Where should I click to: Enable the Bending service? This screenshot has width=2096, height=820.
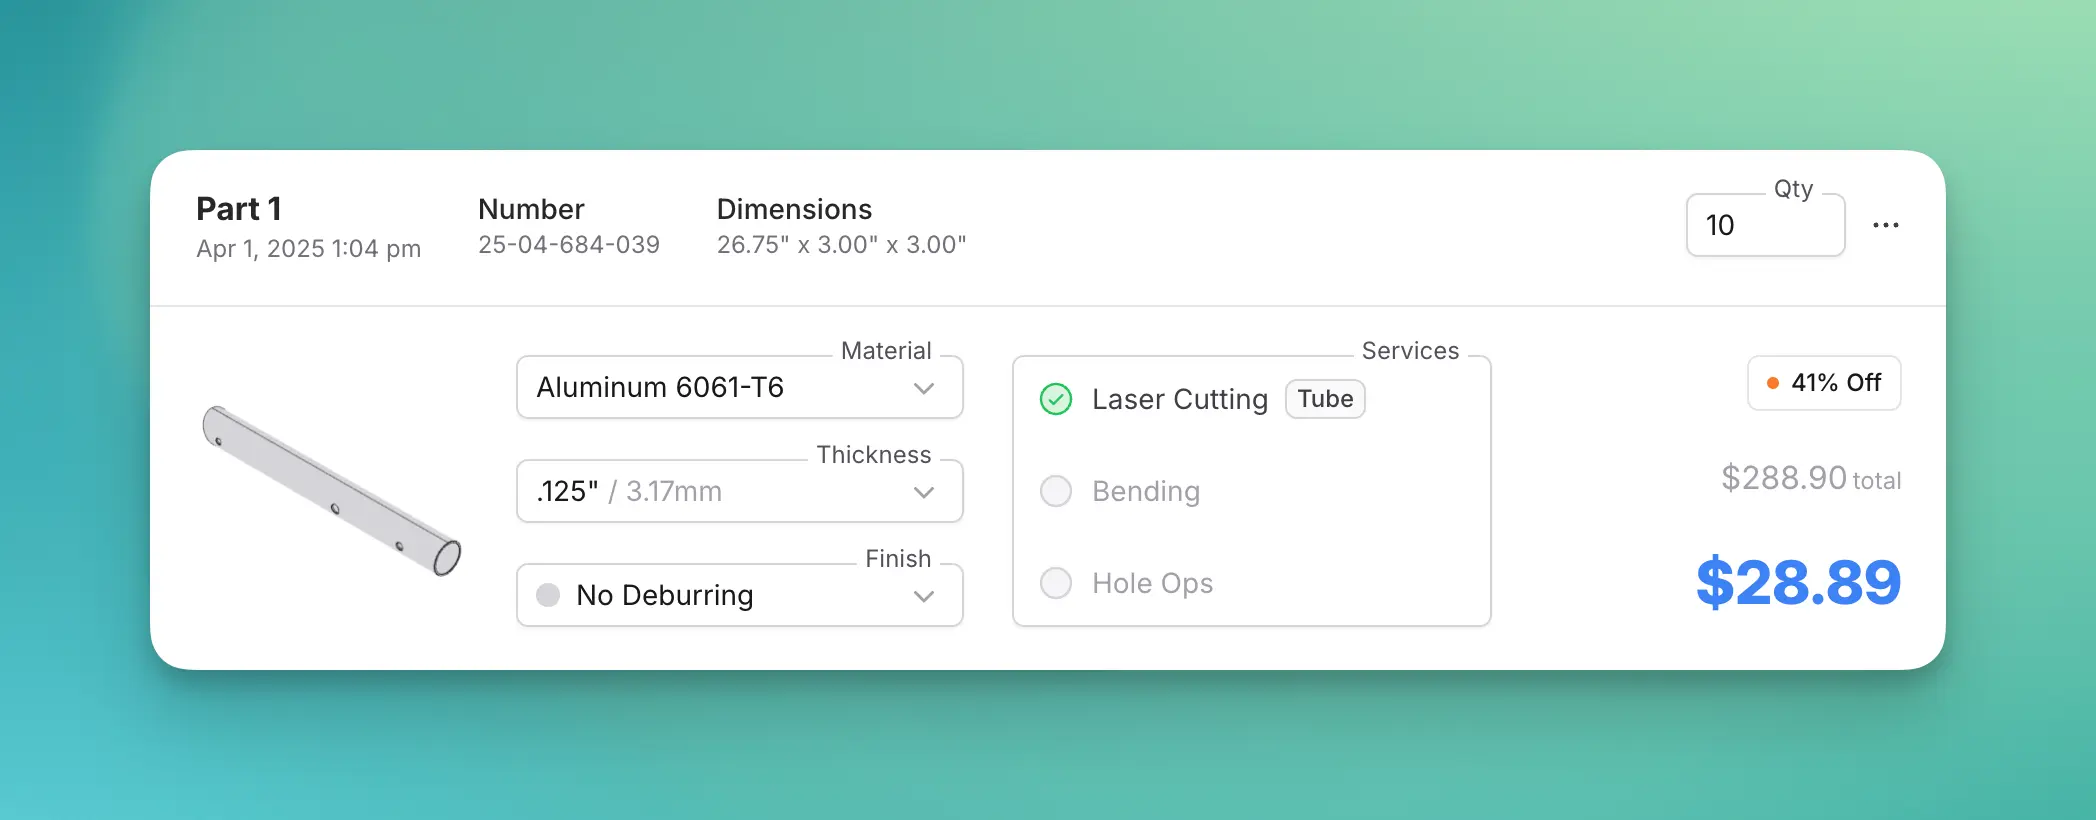1056,491
